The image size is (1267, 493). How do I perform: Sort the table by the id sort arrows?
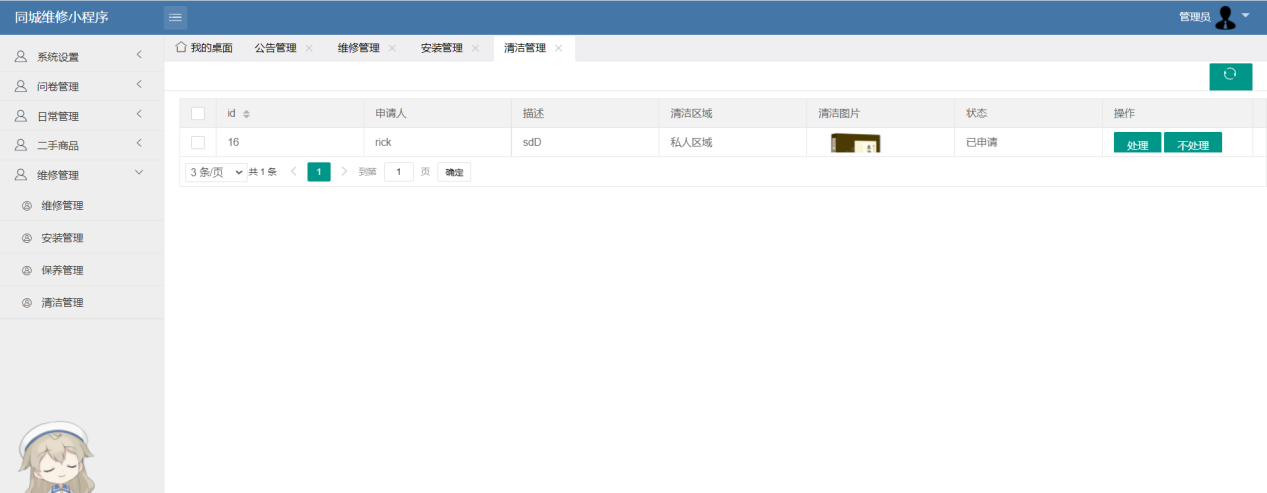[x=247, y=114]
